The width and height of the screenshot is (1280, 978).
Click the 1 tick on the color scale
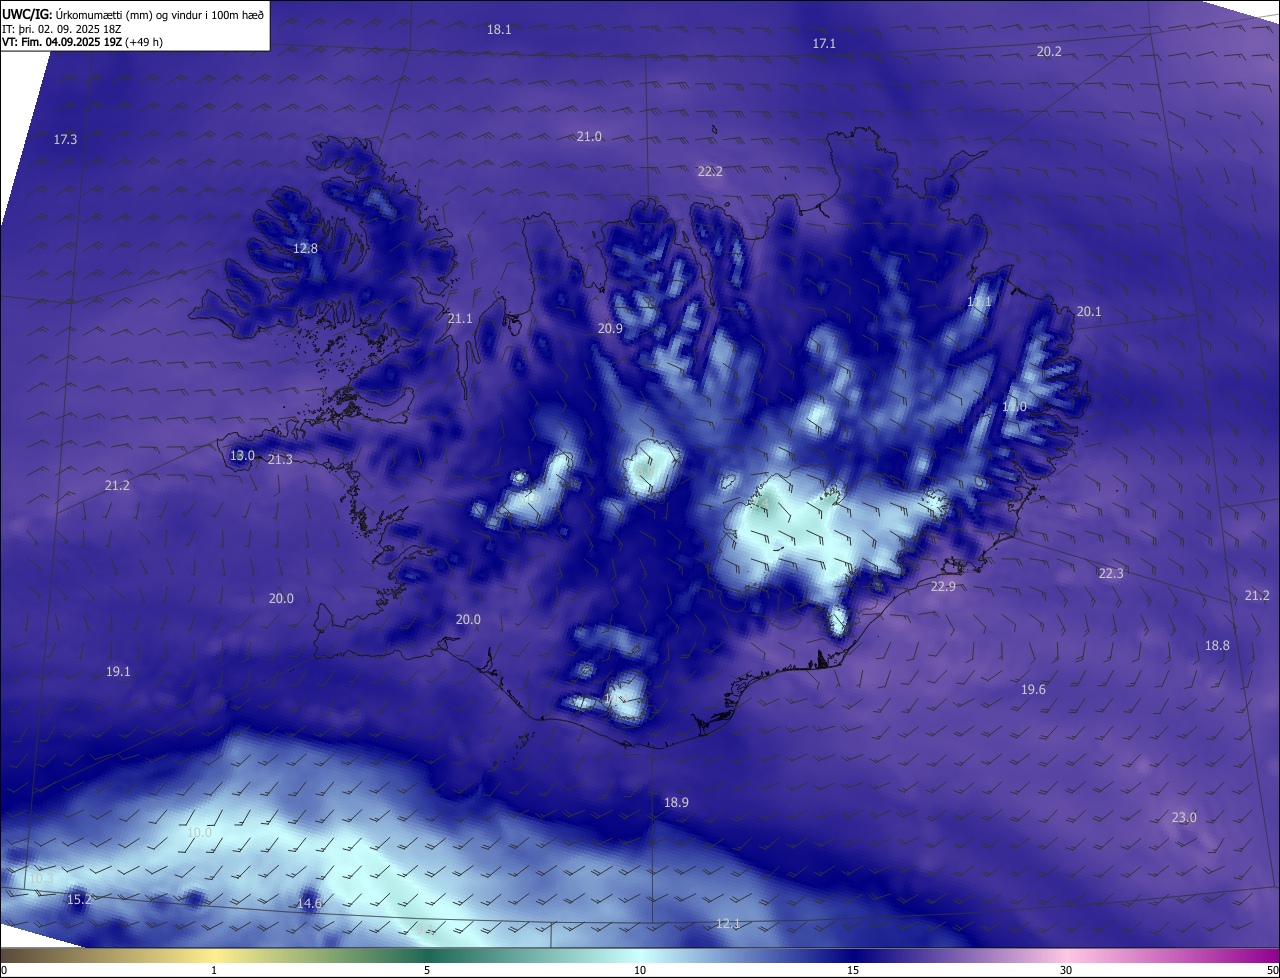click(214, 970)
